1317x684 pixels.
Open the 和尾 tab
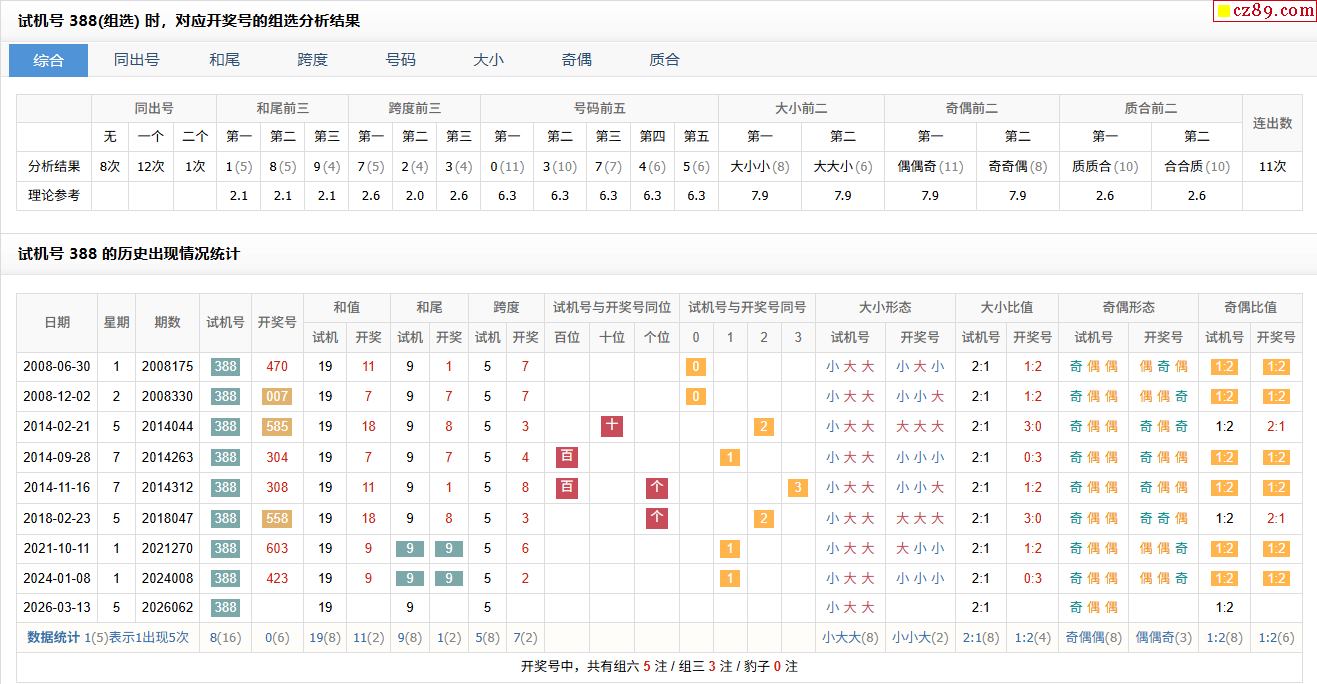[224, 60]
